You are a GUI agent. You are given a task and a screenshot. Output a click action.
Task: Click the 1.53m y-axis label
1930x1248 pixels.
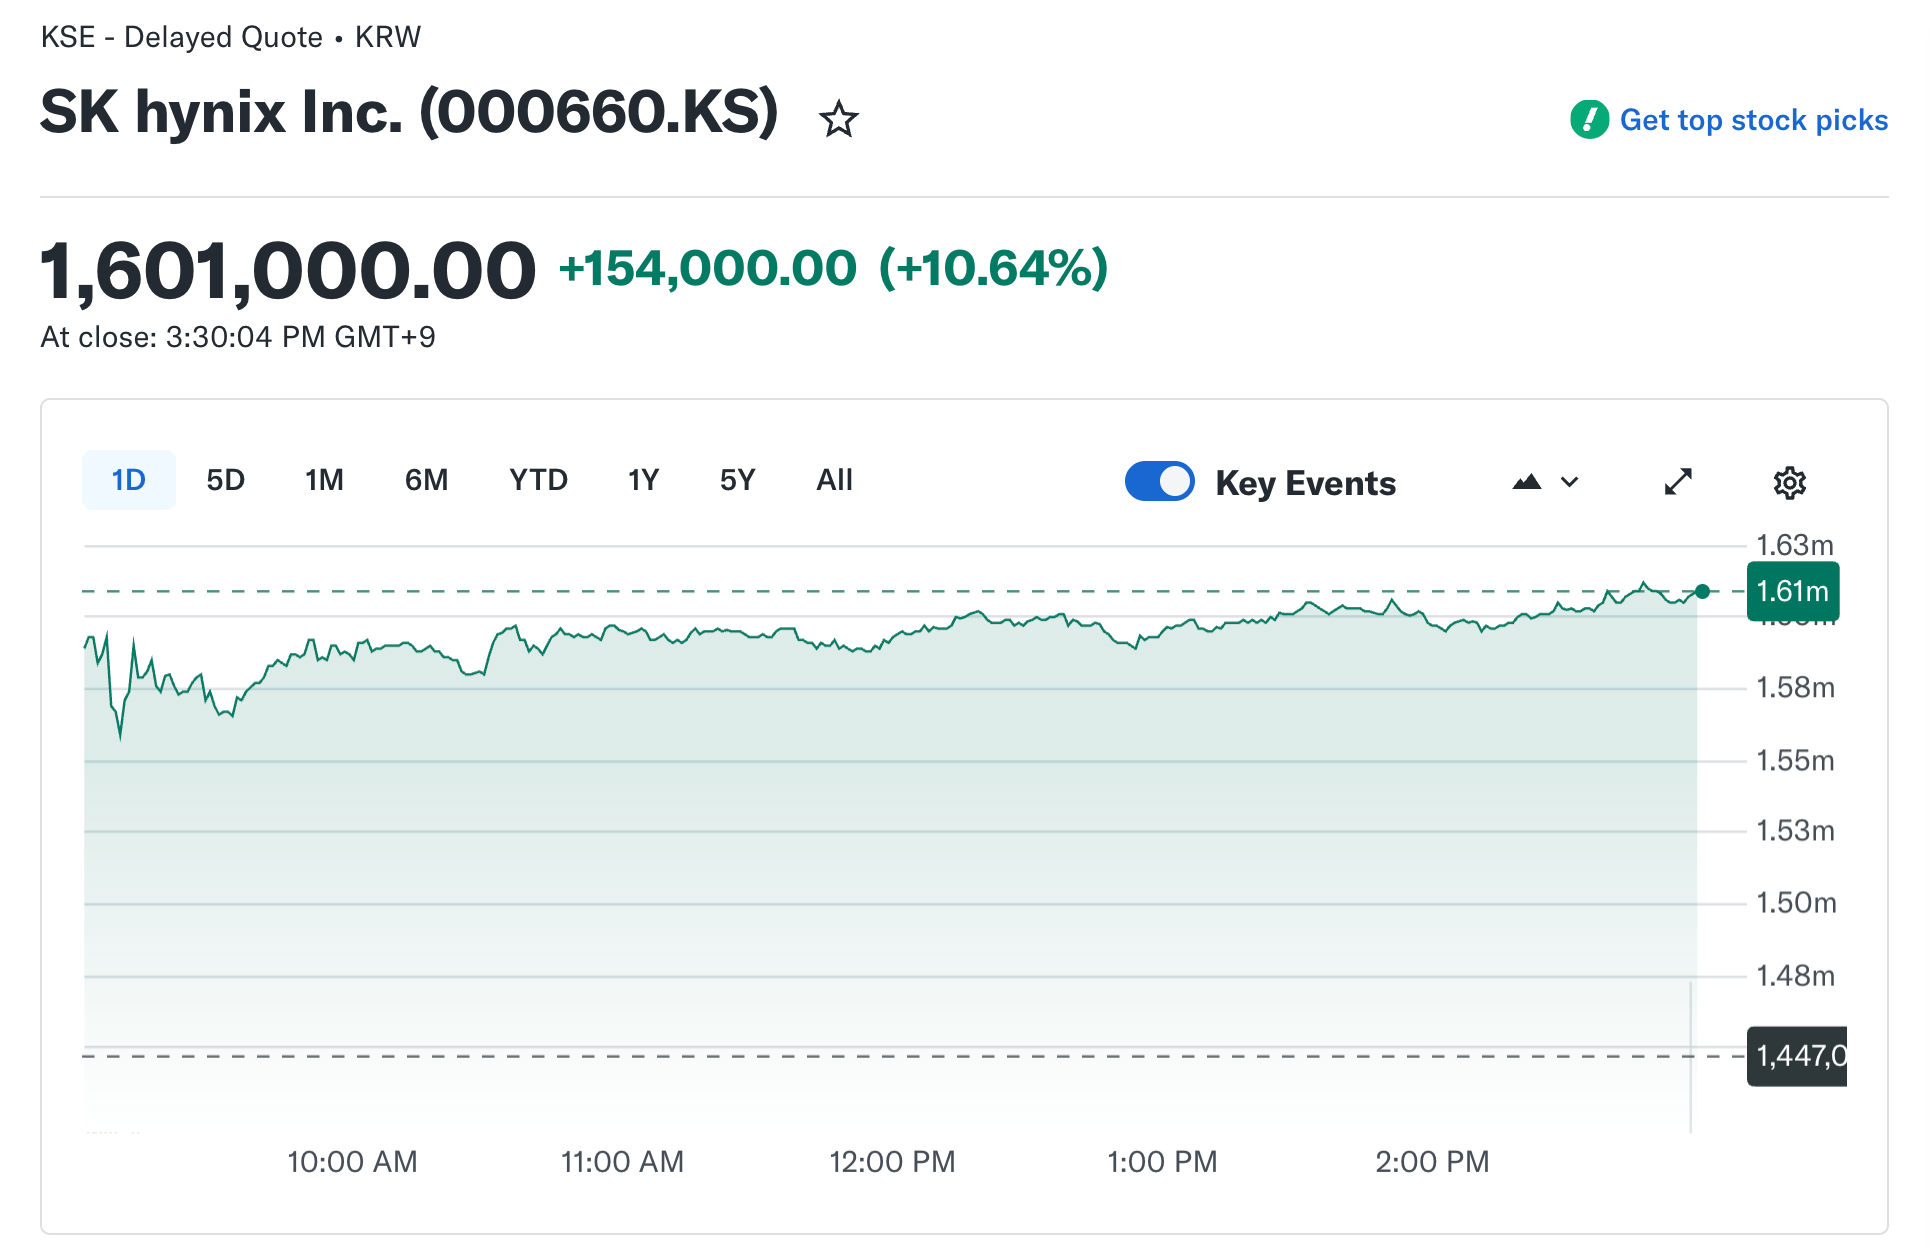tap(1795, 831)
